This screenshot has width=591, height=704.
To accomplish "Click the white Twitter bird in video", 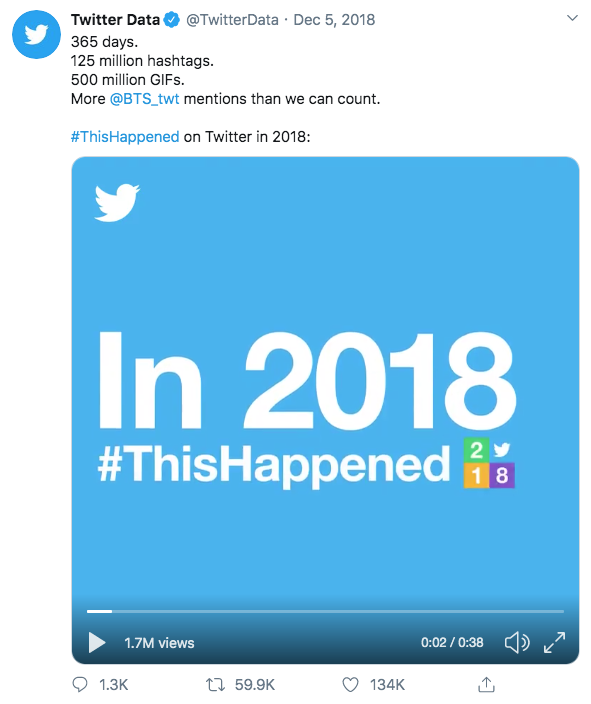I will click(x=117, y=202).
